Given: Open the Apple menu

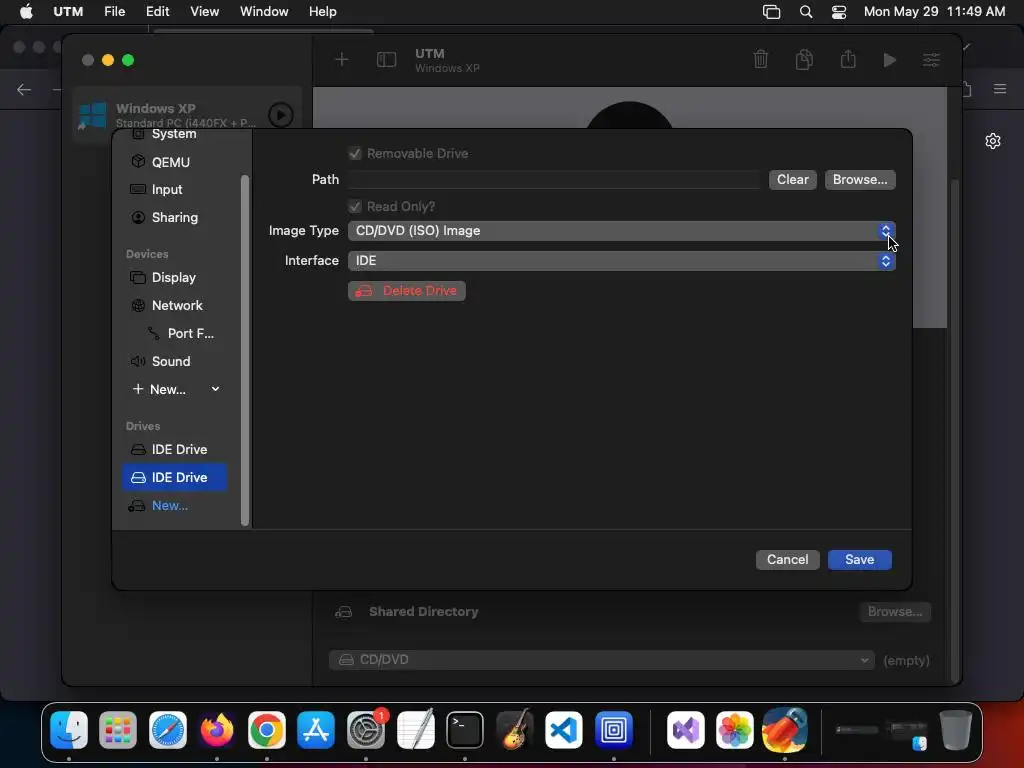Looking at the screenshot, I should [x=26, y=12].
